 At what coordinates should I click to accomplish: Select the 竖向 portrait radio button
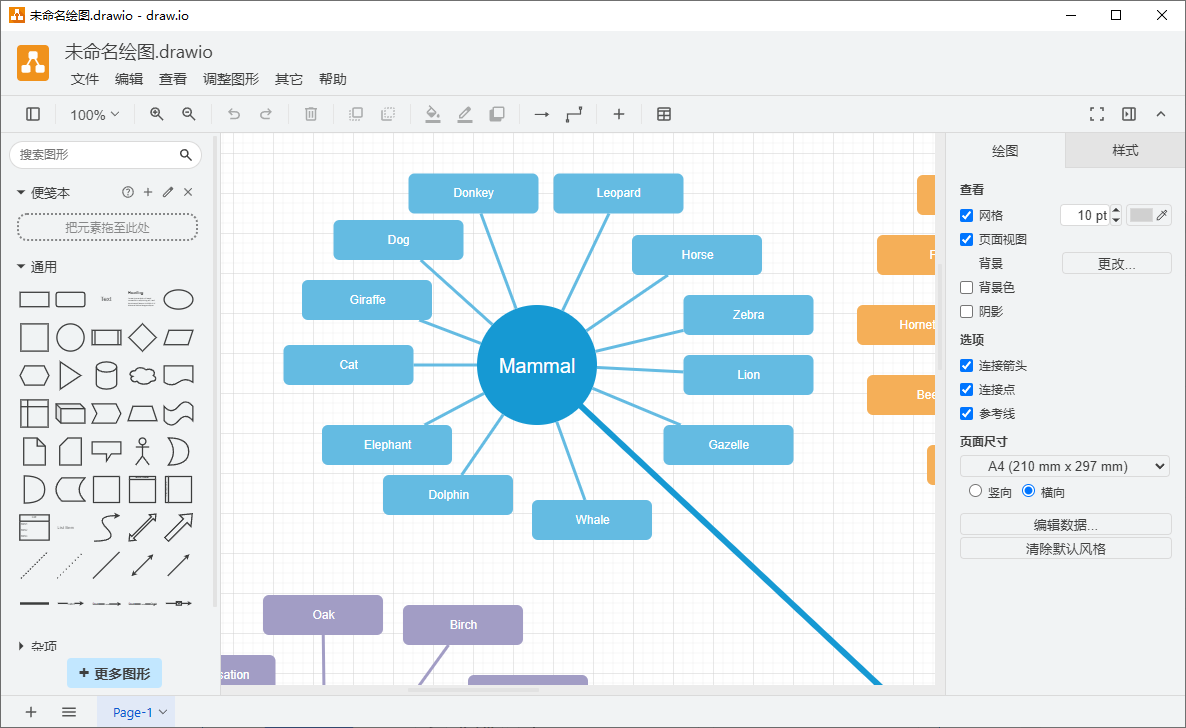975,490
